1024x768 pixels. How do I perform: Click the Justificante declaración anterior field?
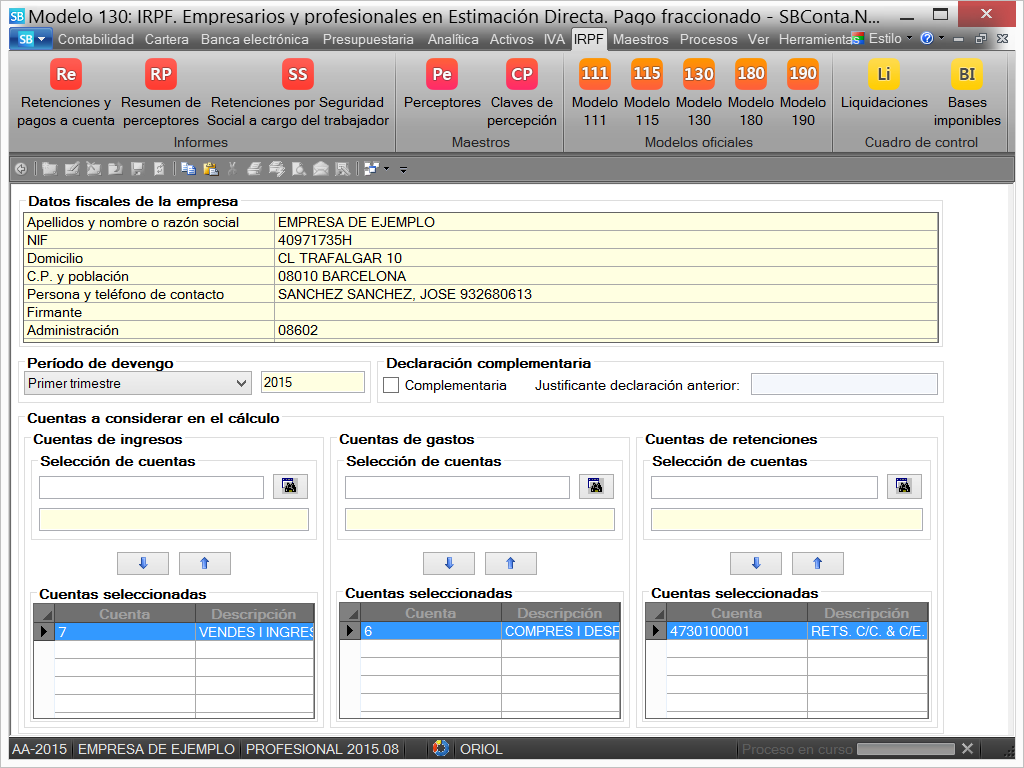[844, 385]
